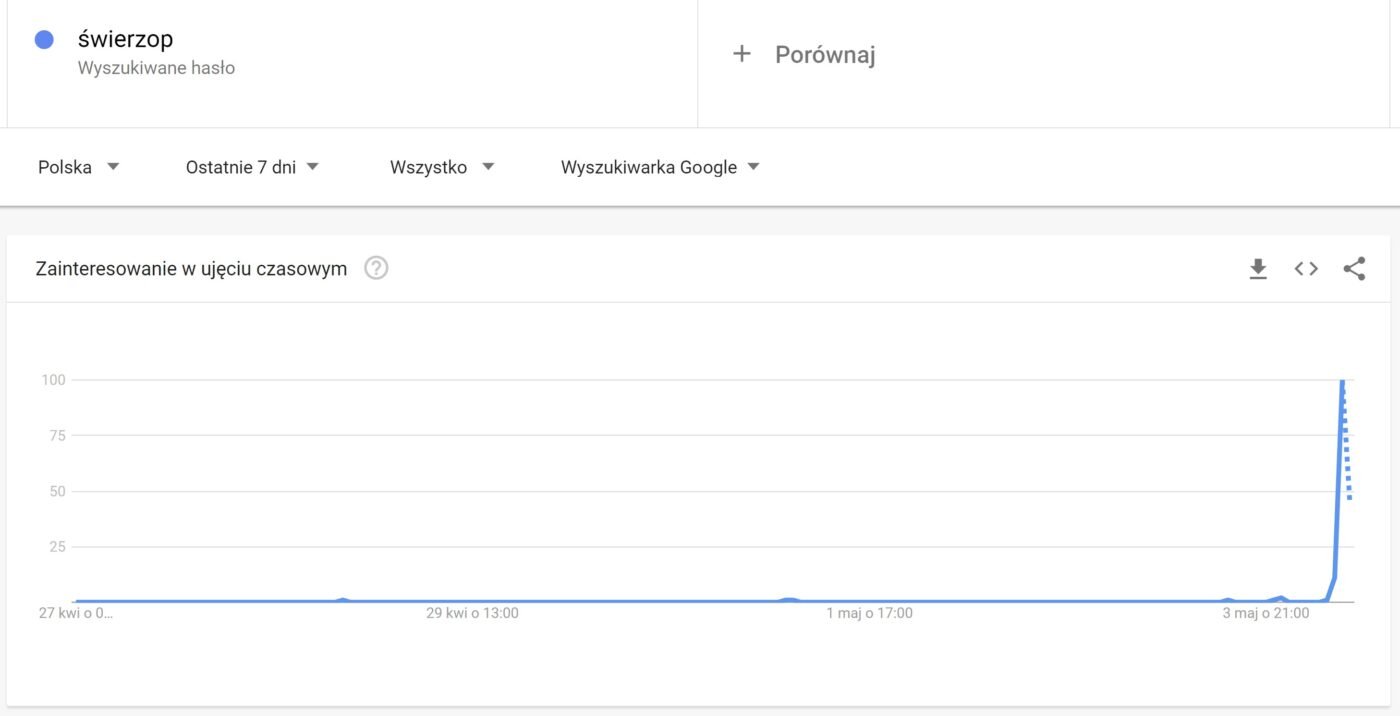Open help for Zainteresowanie w ujęciu czasowym
The width and height of the screenshot is (1400, 716).
click(376, 268)
